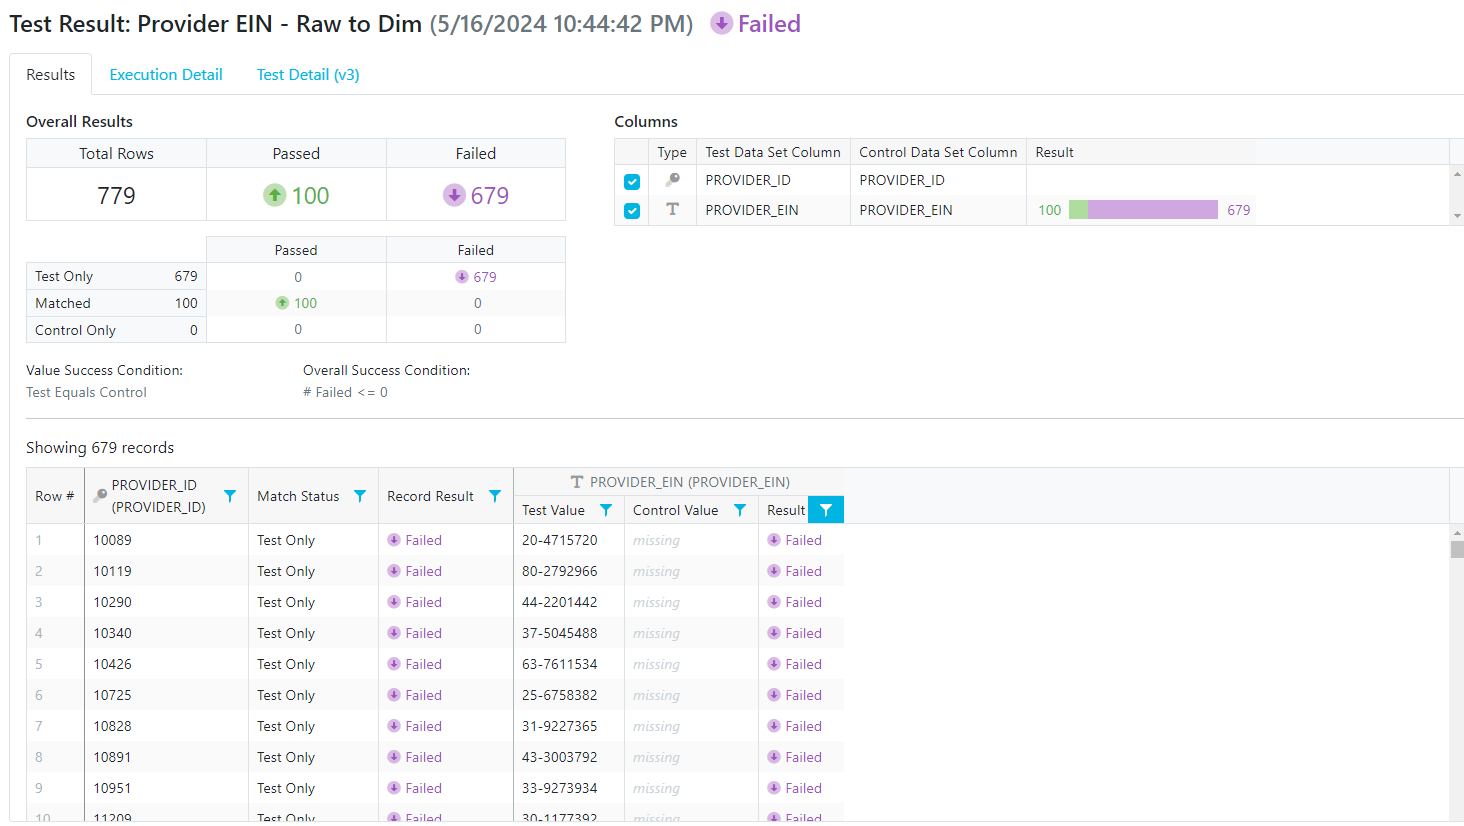Click the purple failed arrow icon beside 679

pos(454,195)
